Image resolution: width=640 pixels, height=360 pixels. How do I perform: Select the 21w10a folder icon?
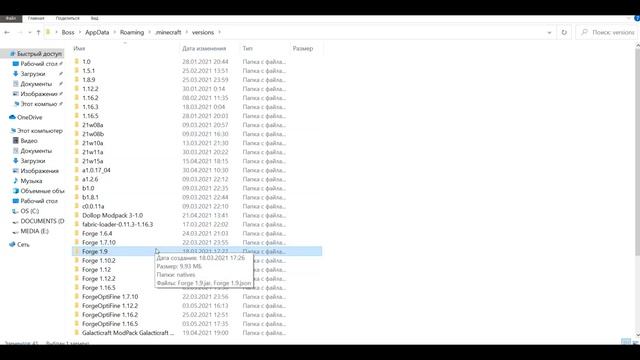[76, 142]
